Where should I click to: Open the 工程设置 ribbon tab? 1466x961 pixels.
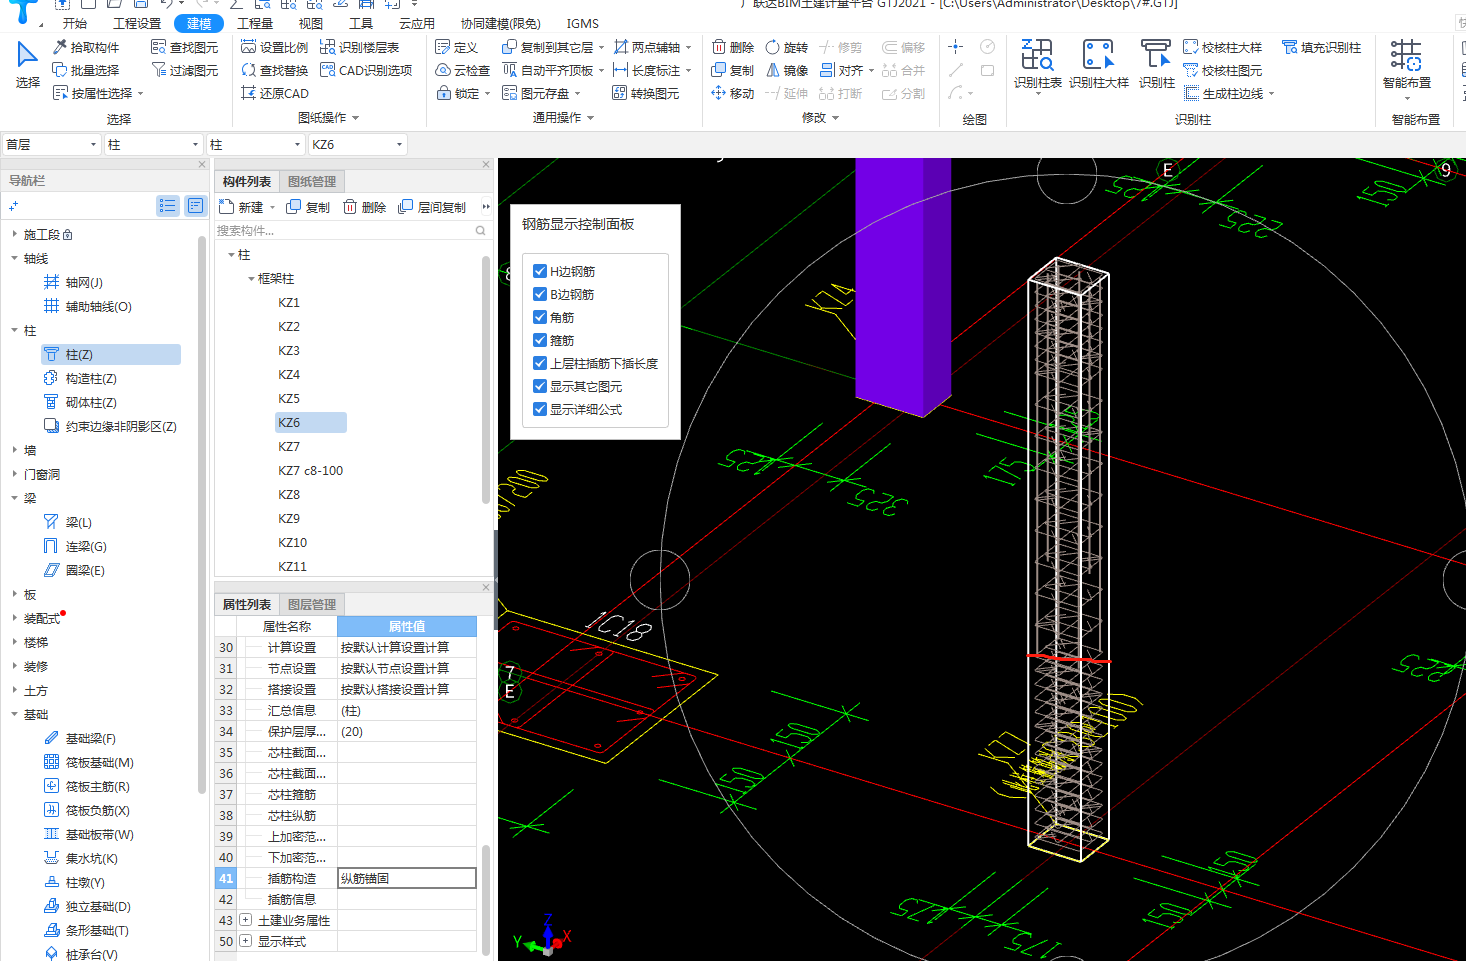(x=137, y=23)
